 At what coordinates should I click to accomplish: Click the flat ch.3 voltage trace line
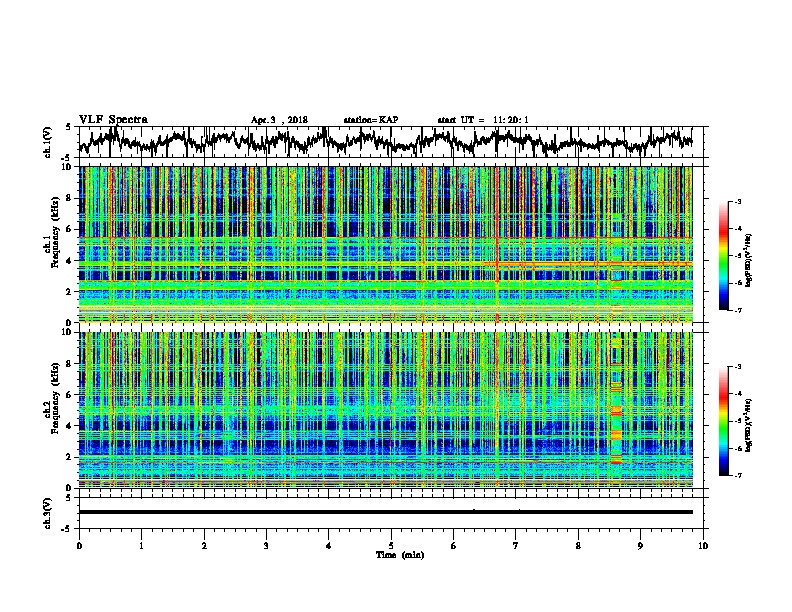[385, 512]
